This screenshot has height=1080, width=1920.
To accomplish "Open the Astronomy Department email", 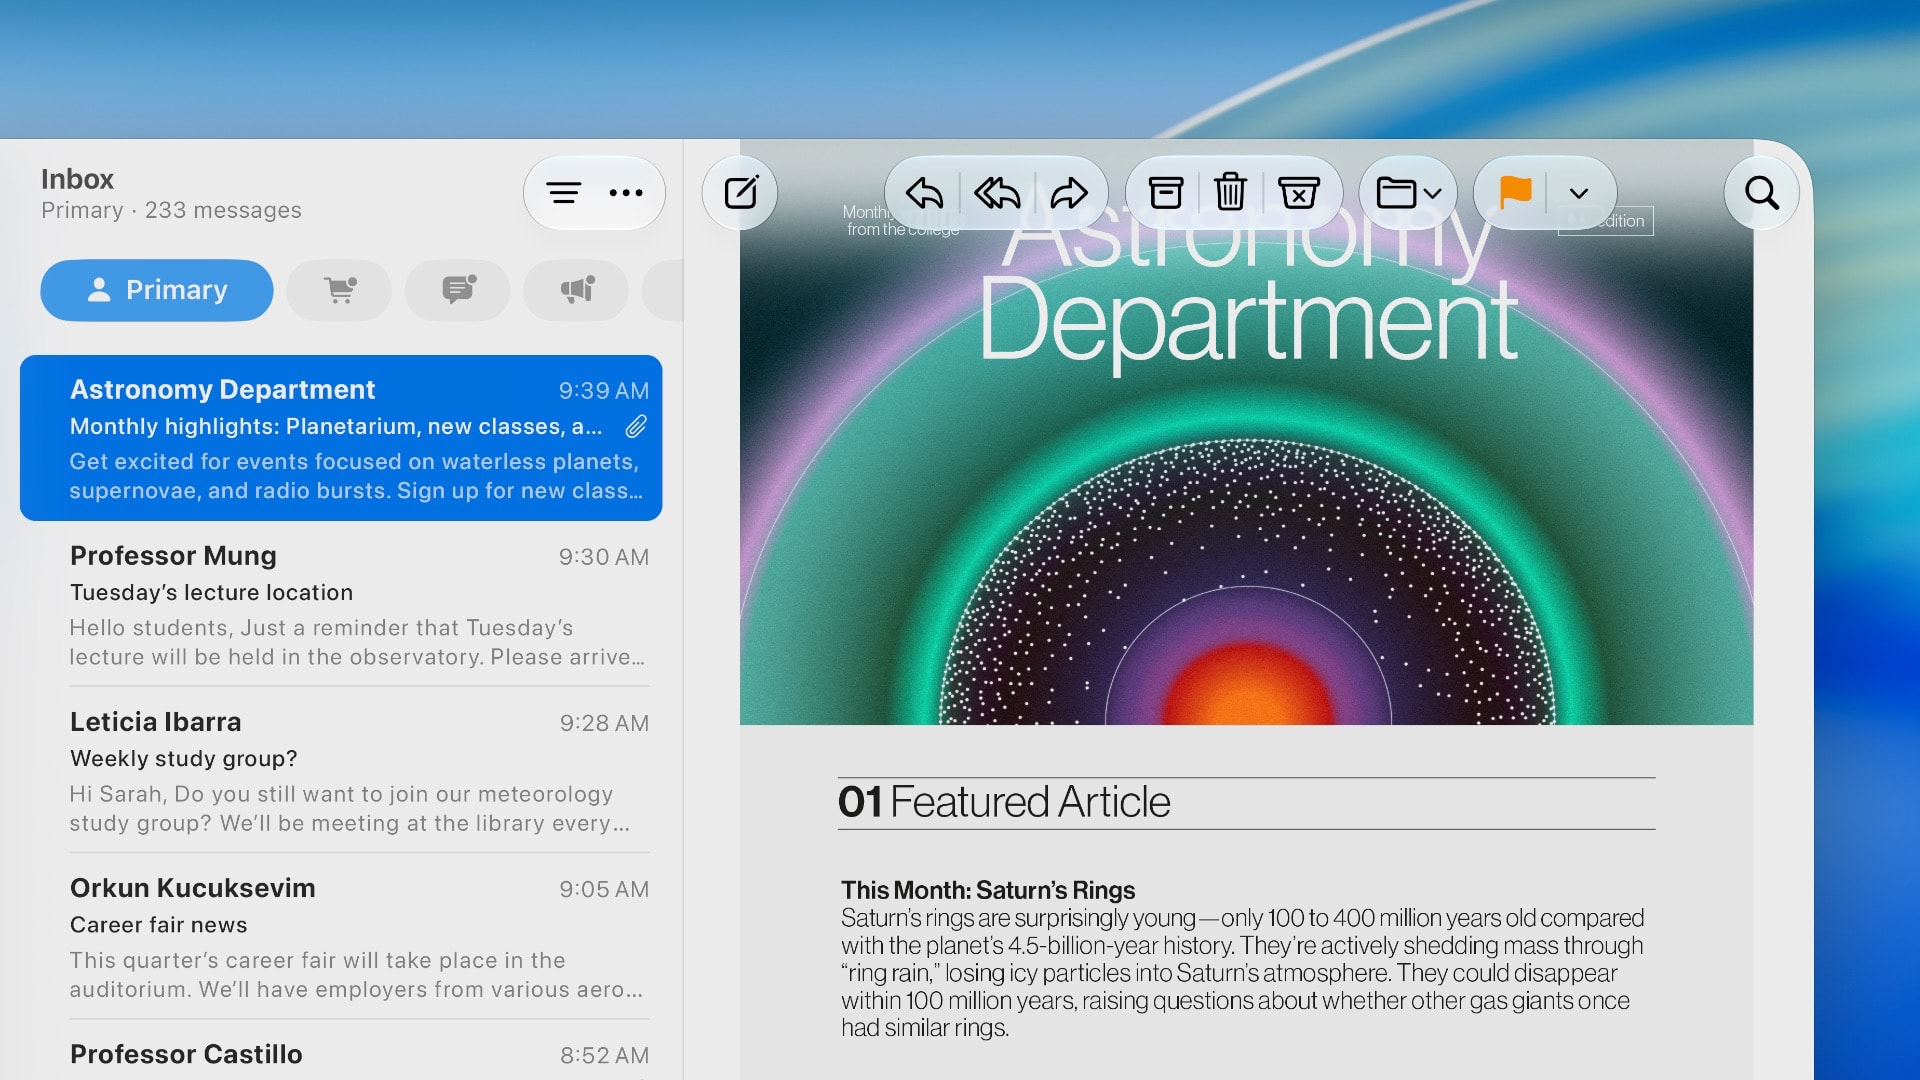I will coord(341,438).
